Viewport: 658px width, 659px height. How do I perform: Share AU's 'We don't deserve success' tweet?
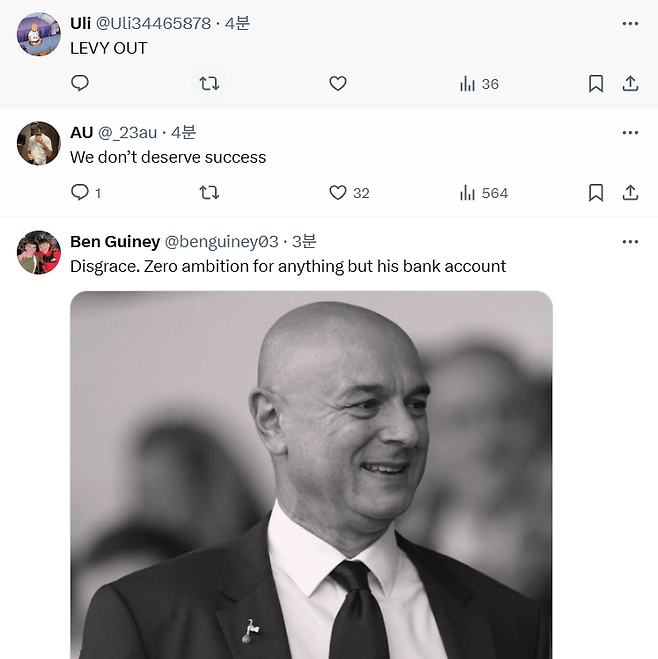click(x=630, y=193)
